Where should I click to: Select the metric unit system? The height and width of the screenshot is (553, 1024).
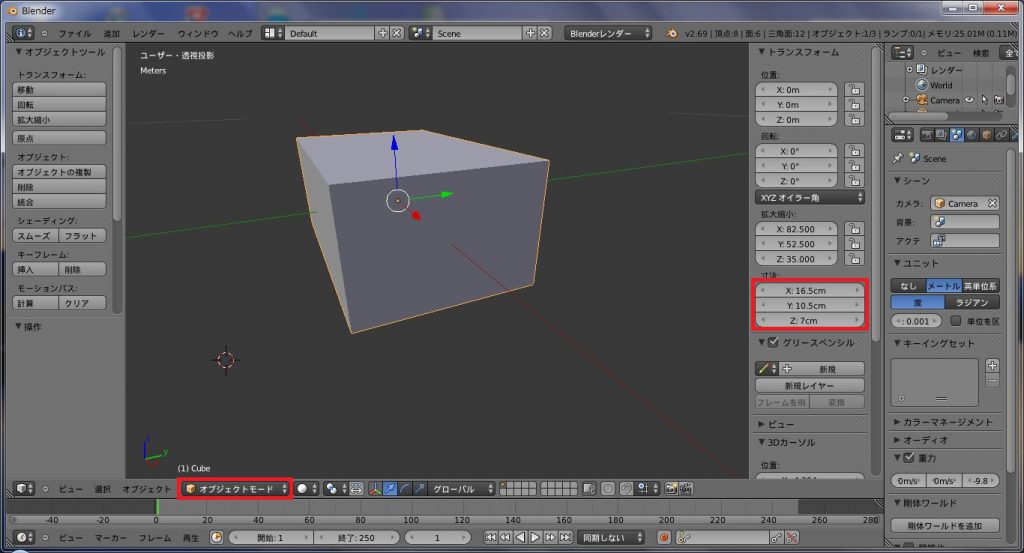(x=944, y=286)
